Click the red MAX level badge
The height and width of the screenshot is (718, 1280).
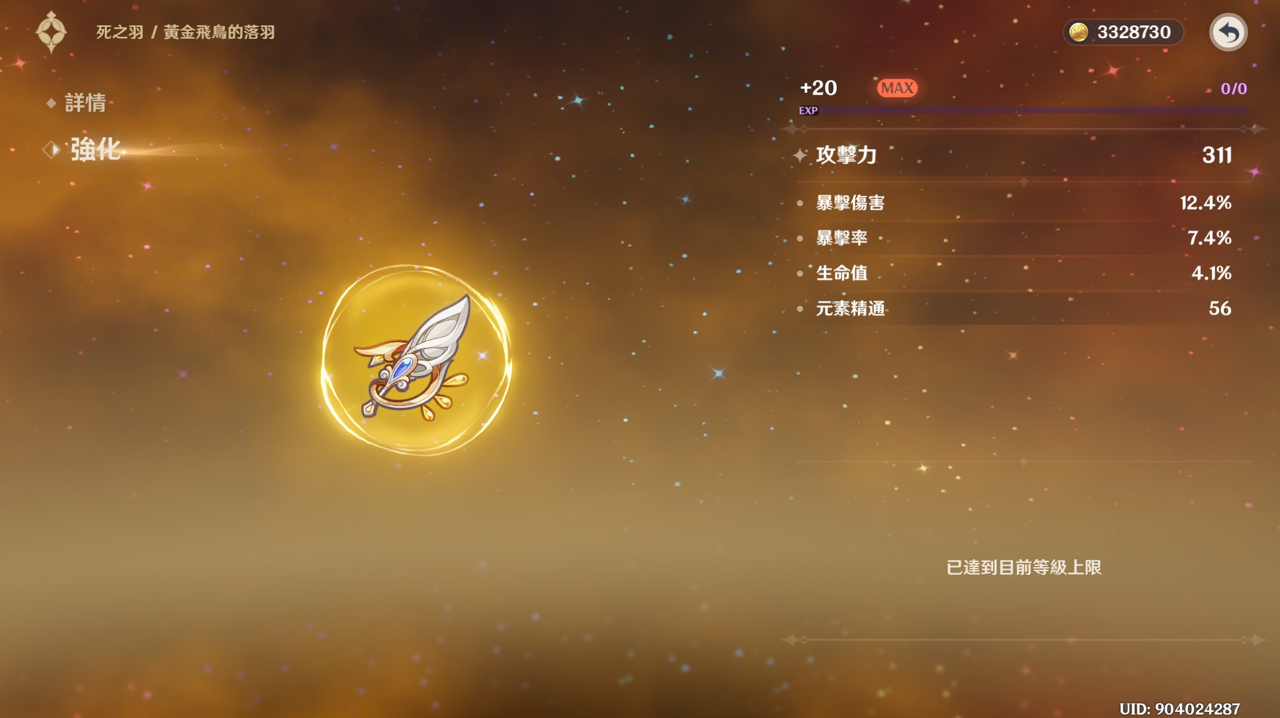(x=897, y=88)
